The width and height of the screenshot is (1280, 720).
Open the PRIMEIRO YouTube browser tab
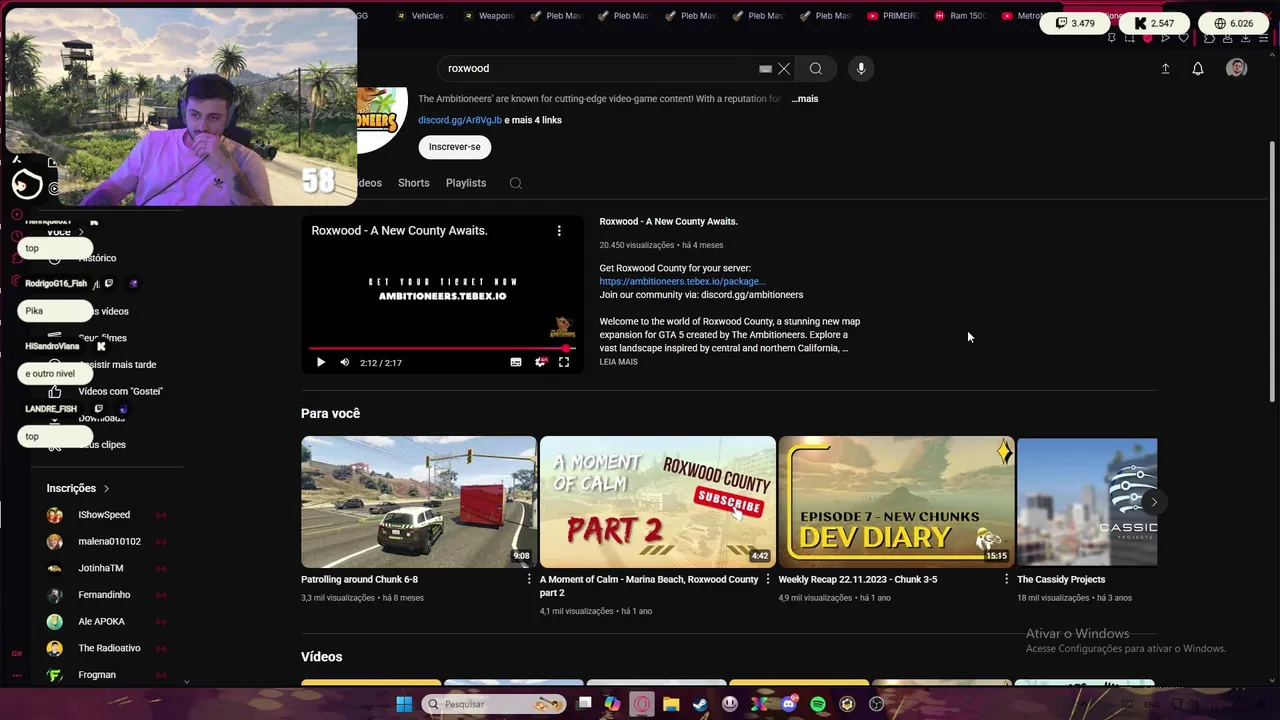[x=892, y=16]
